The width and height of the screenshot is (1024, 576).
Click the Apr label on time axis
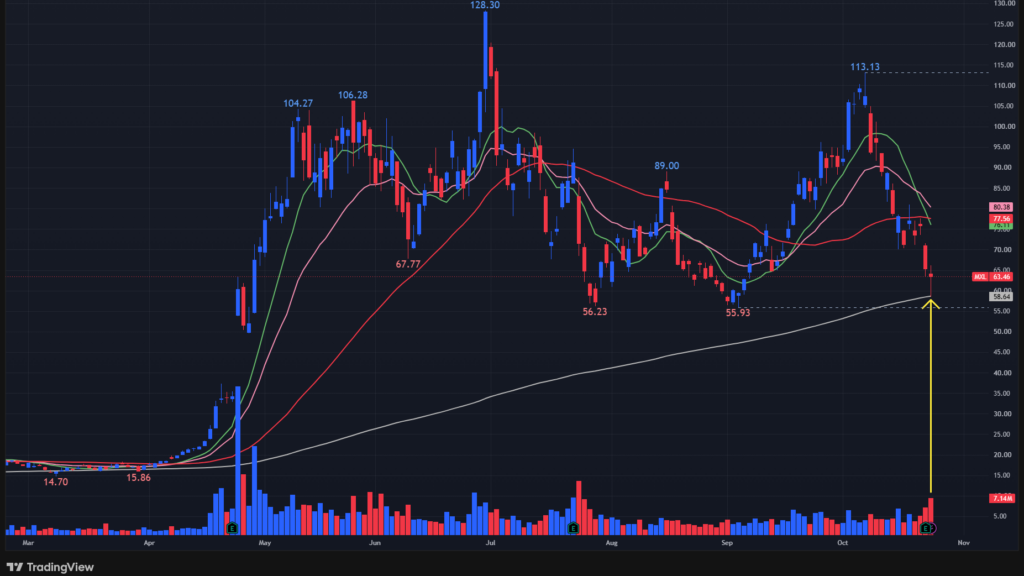(149, 543)
